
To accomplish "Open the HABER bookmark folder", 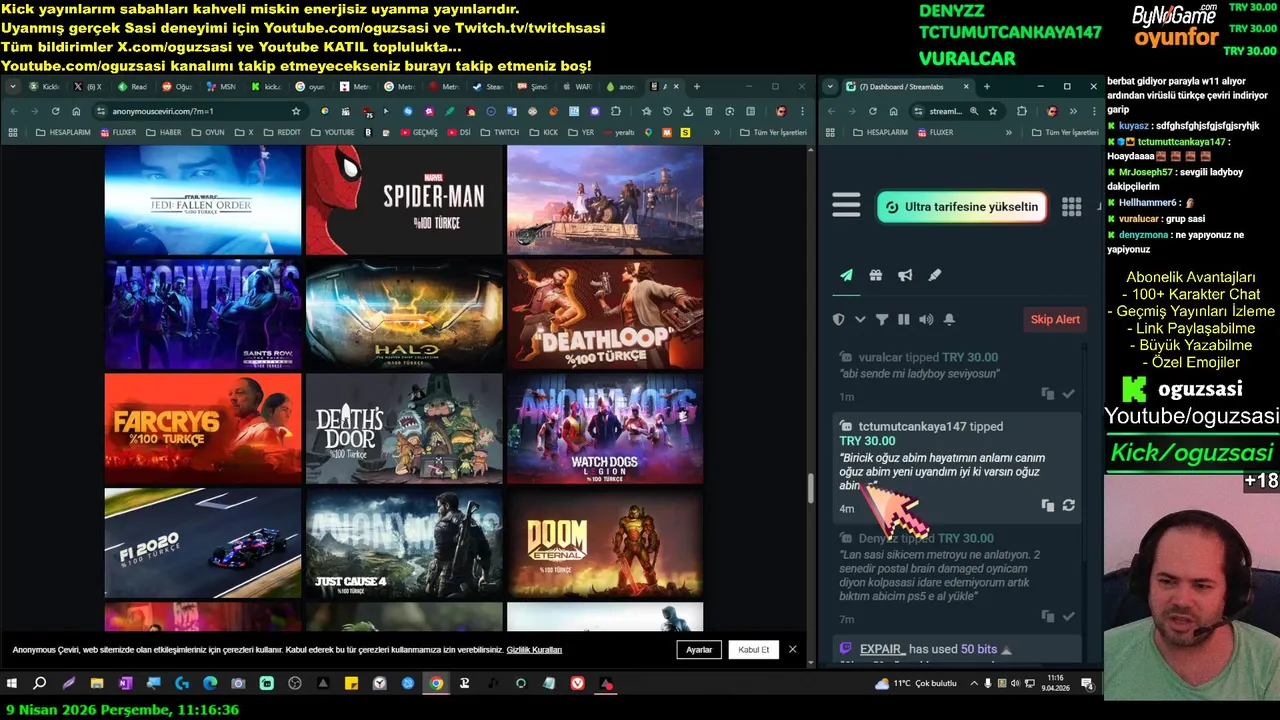I will click(x=164, y=132).
